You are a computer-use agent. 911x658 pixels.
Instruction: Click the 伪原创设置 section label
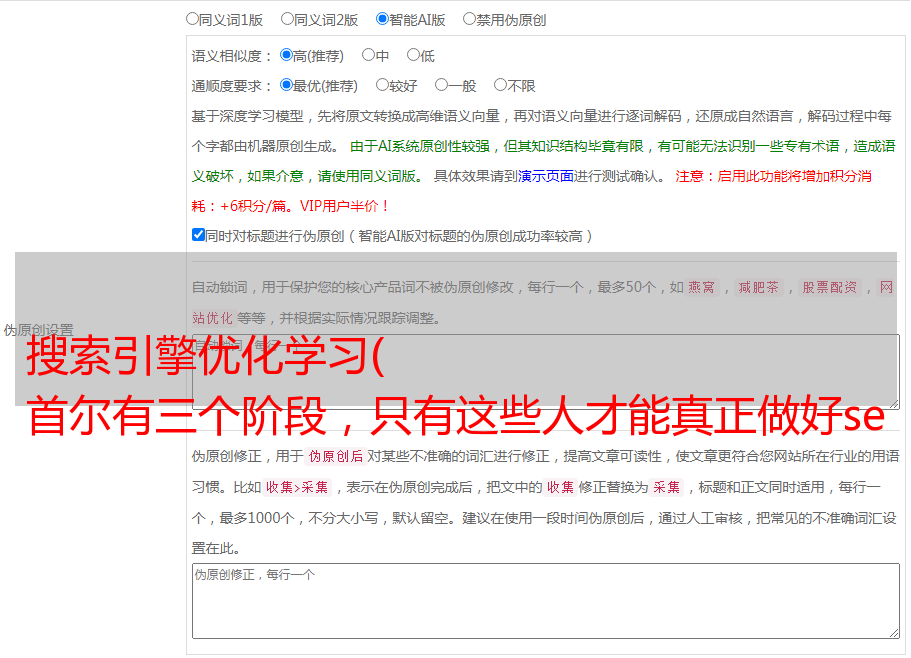tap(38, 330)
